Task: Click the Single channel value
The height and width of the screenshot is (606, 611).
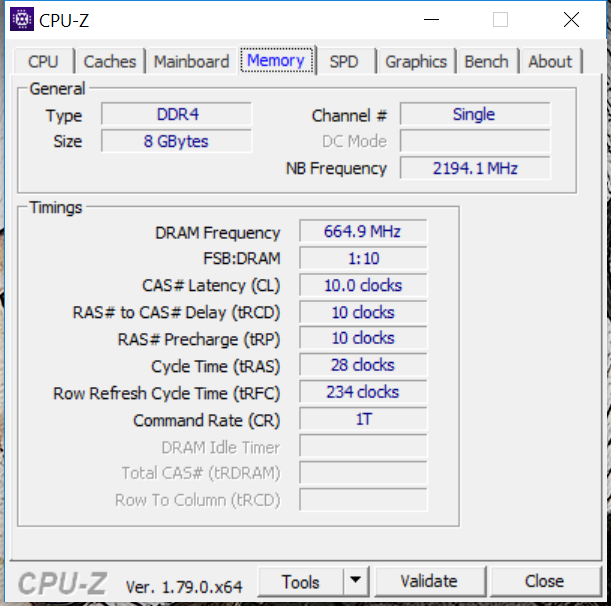Action: click(475, 114)
